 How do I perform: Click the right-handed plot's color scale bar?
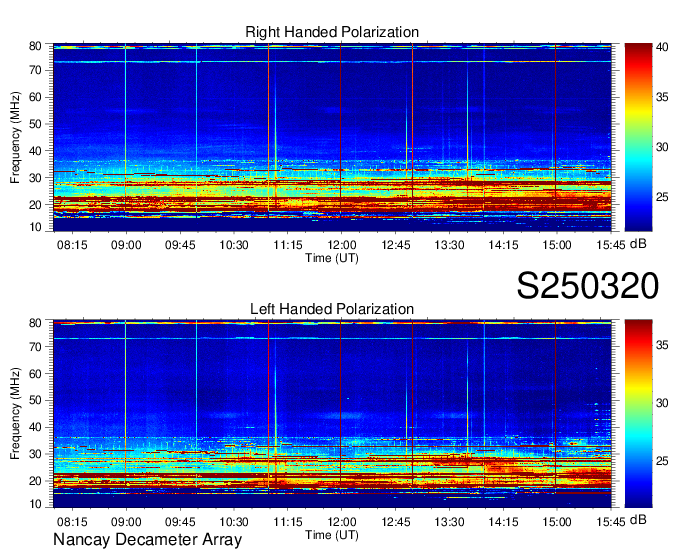click(638, 137)
